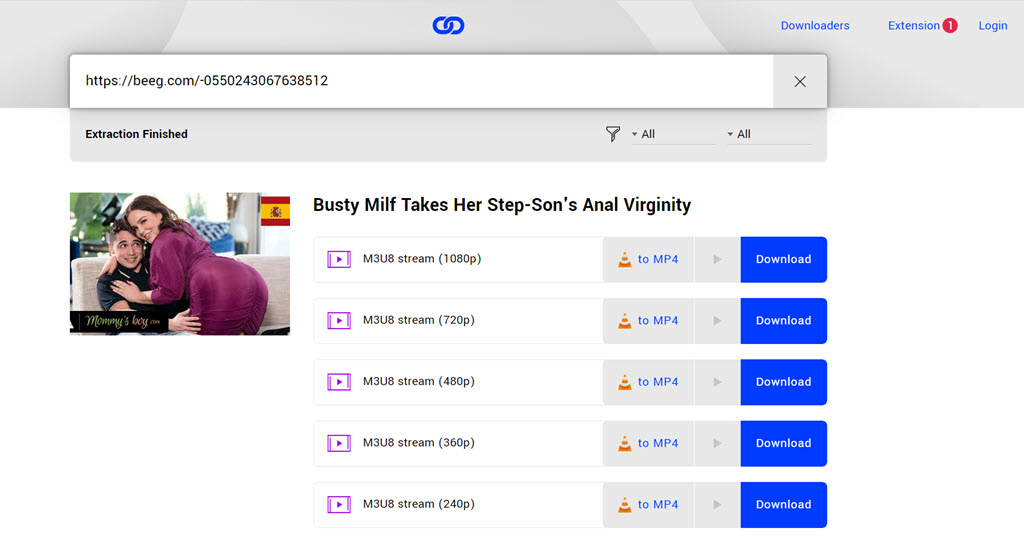Viewport: 1024px width, 539px height.
Task: Play the 240p stream preview
Action: click(717, 504)
